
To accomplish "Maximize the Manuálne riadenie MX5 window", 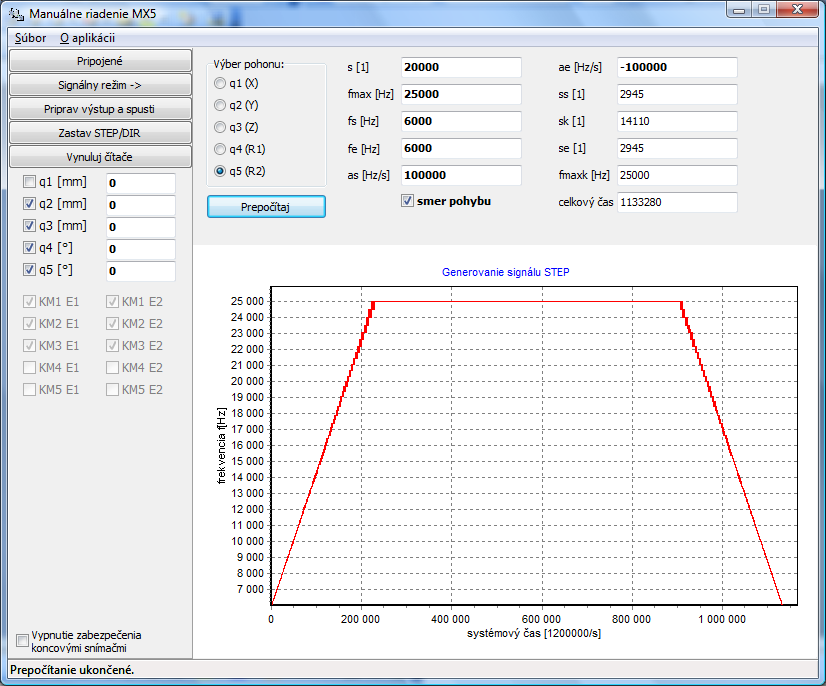I will click(x=764, y=10).
